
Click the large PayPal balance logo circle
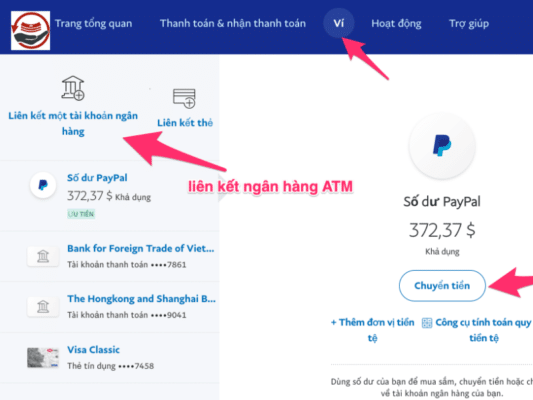[x=442, y=145]
